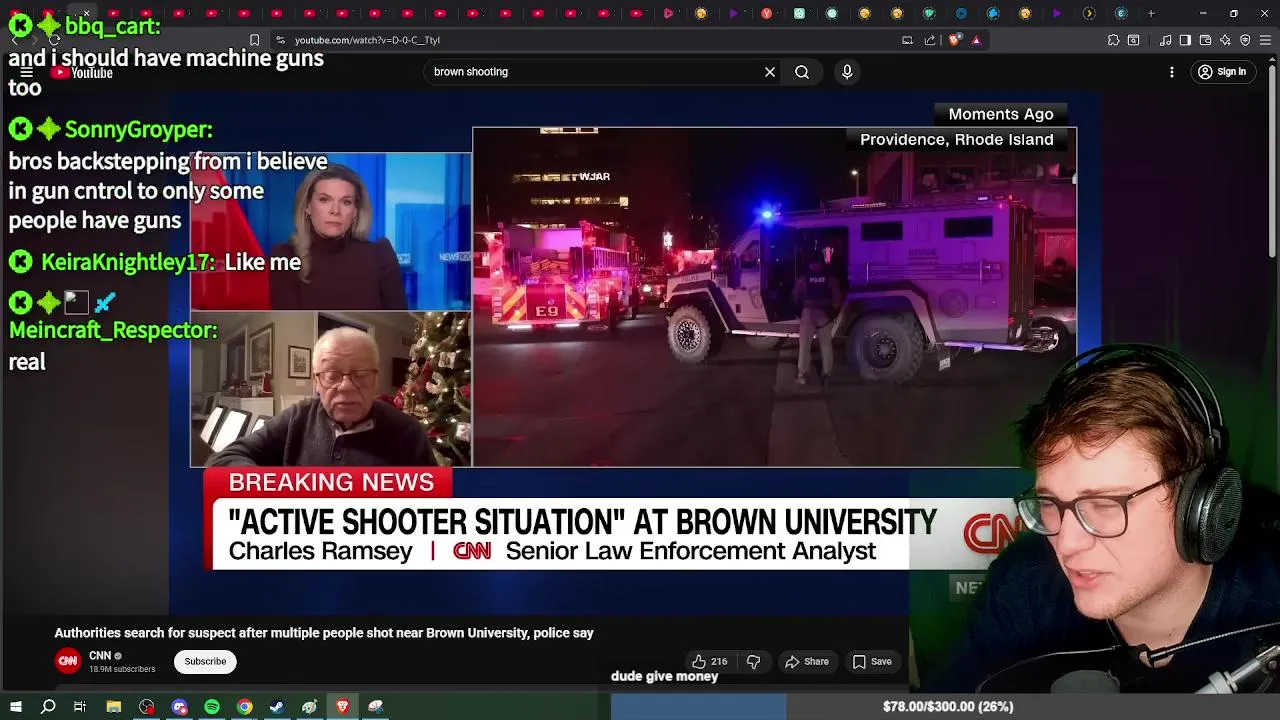
Task: Open the Brave main hamburger menu
Action: (1265, 40)
